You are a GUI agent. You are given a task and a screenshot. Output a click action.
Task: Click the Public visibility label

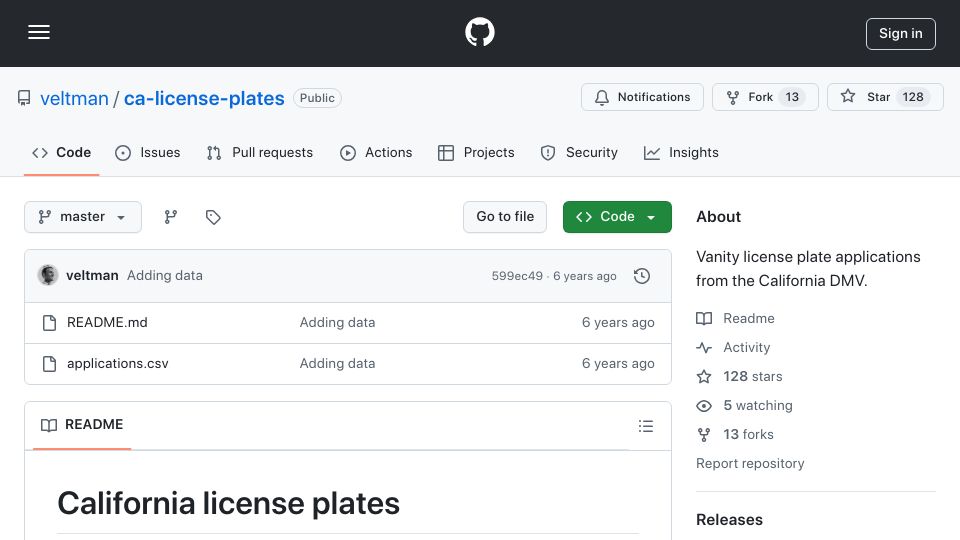pyautogui.click(x=317, y=98)
